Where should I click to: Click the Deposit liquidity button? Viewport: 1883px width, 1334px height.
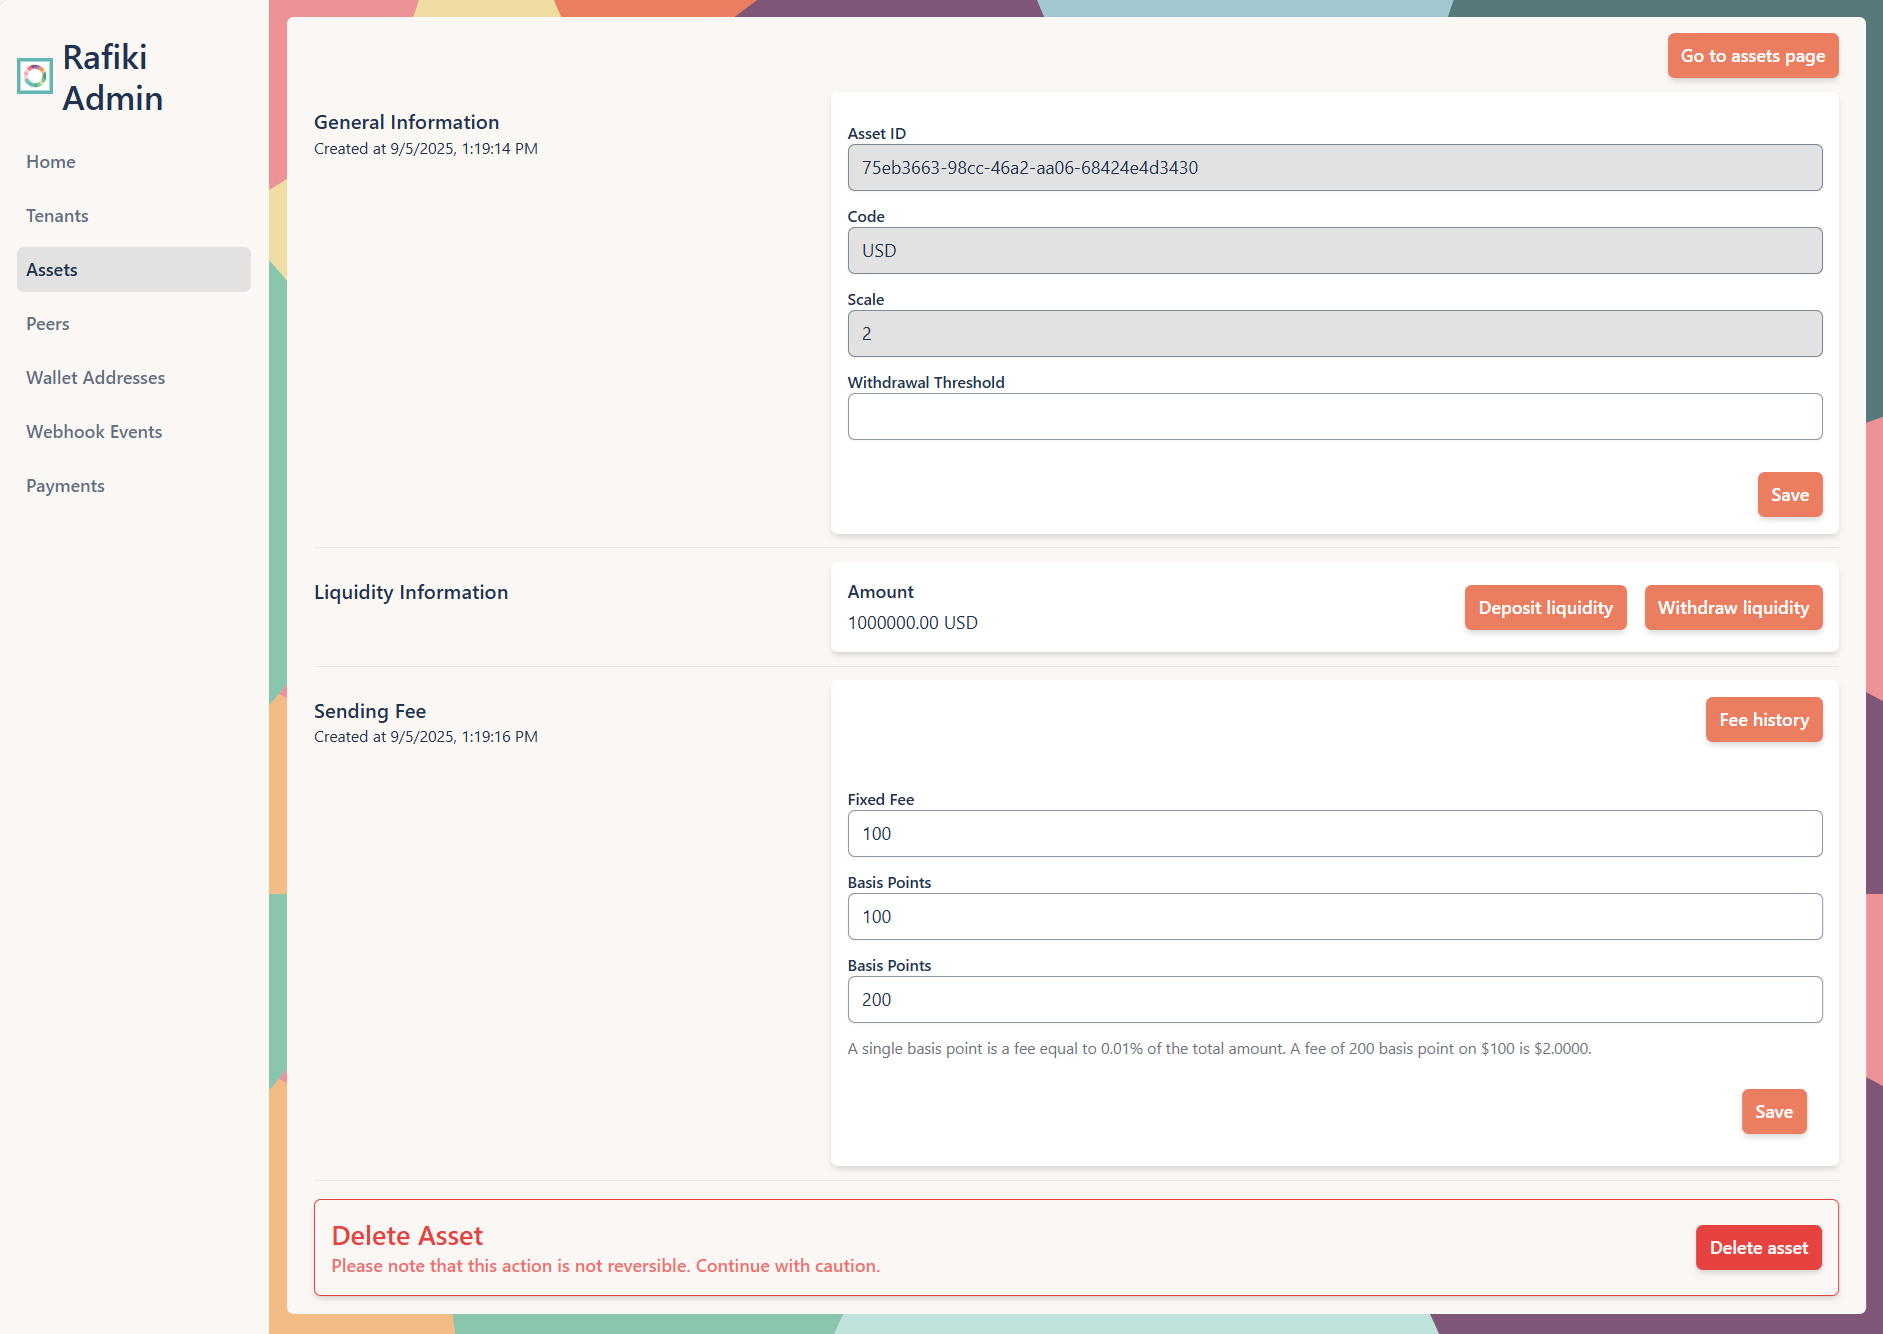pyautogui.click(x=1545, y=607)
